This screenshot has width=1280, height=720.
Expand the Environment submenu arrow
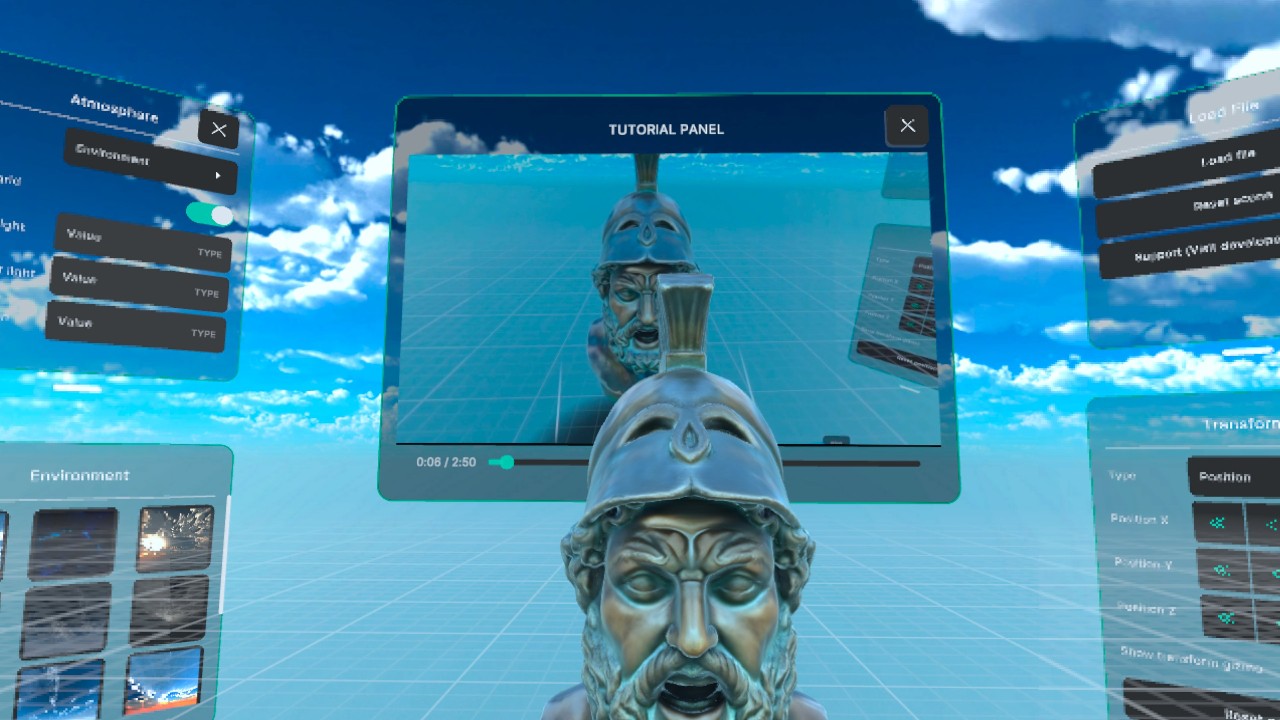click(x=218, y=175)
